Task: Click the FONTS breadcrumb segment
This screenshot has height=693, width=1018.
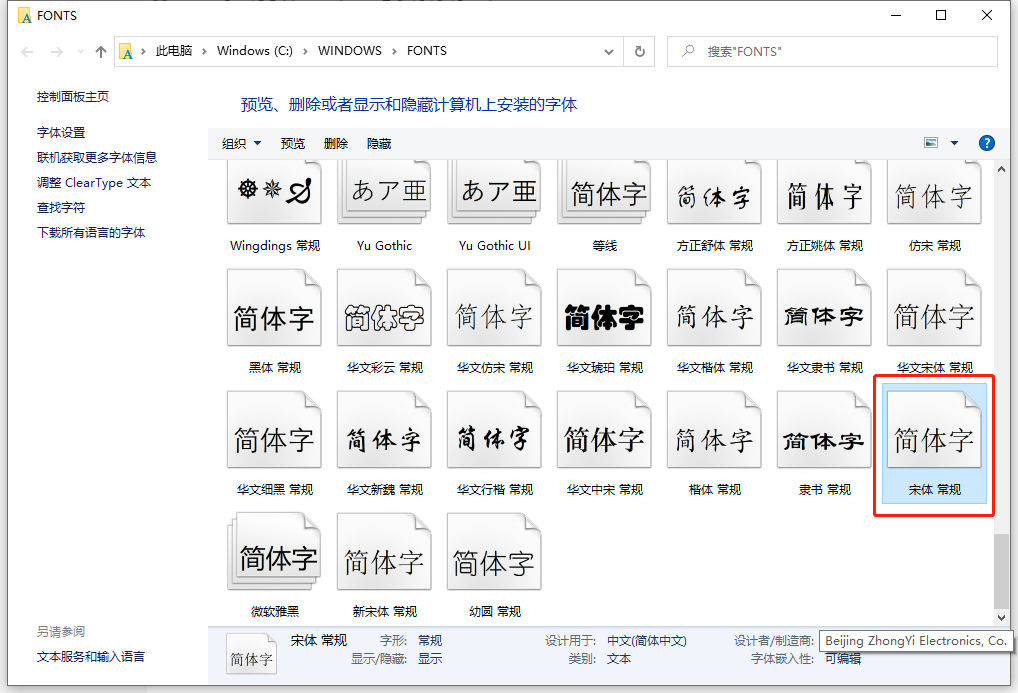Action: pos(427,51)
